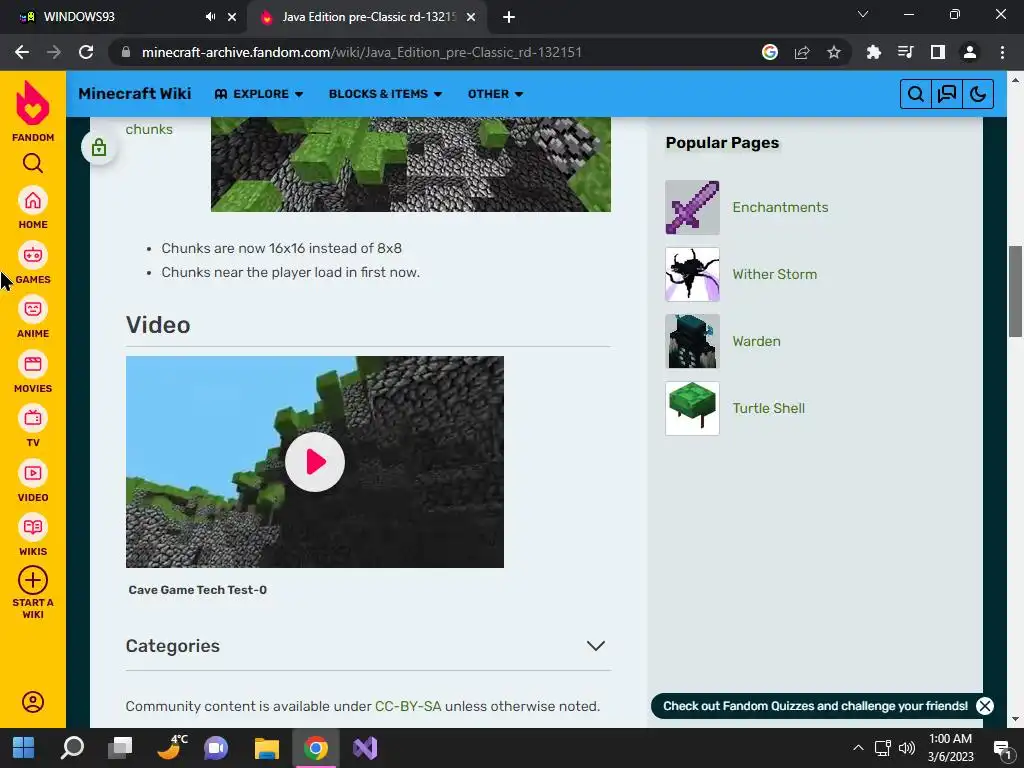Open the Chrome profile avatar
The image size is (1024, 768).
click(x=970, y=52)
